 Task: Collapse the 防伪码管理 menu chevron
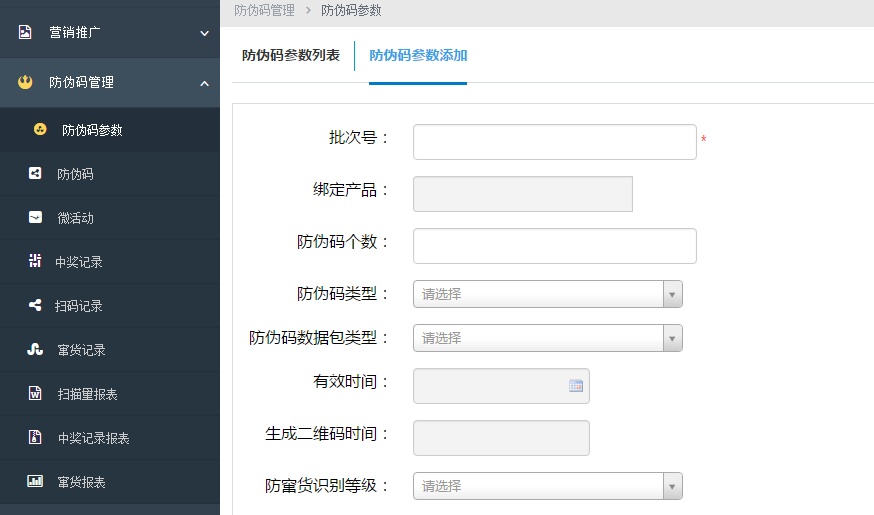click(x=205, y=84)
